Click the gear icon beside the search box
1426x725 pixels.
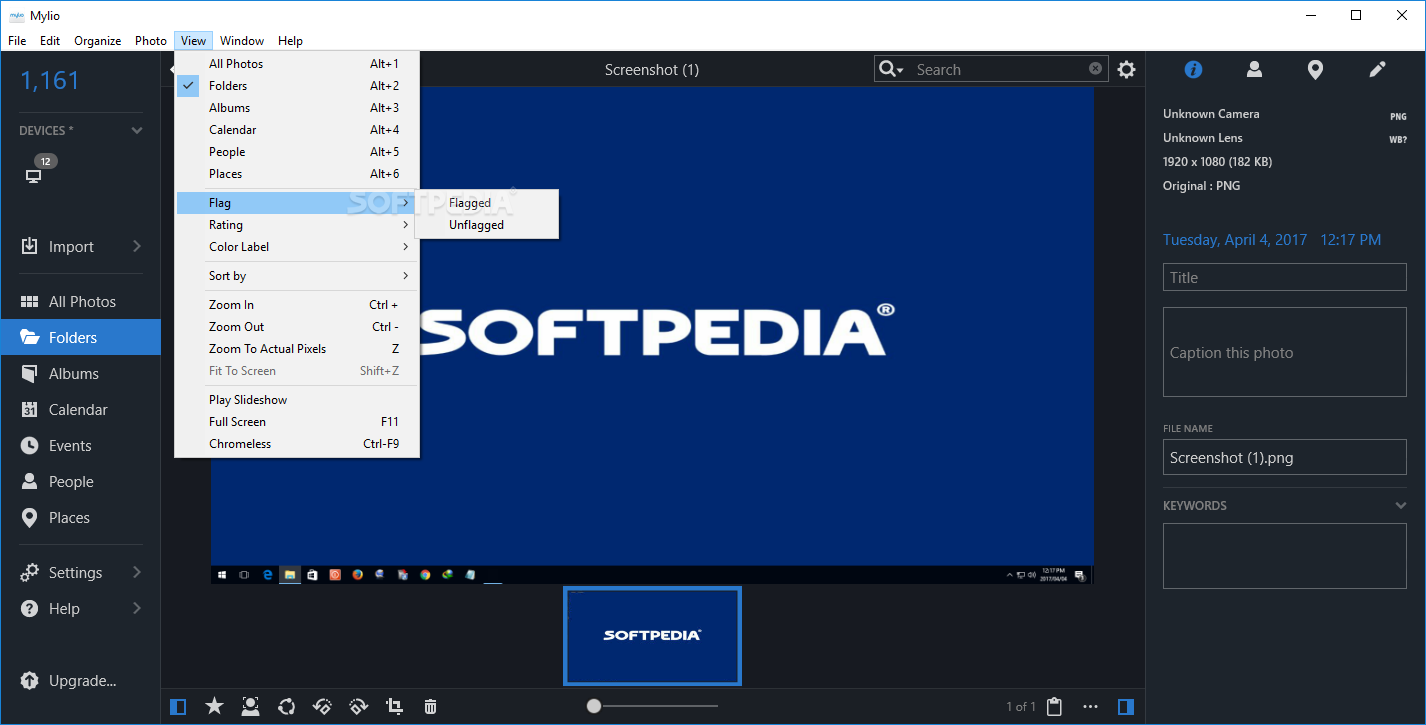1127,70
